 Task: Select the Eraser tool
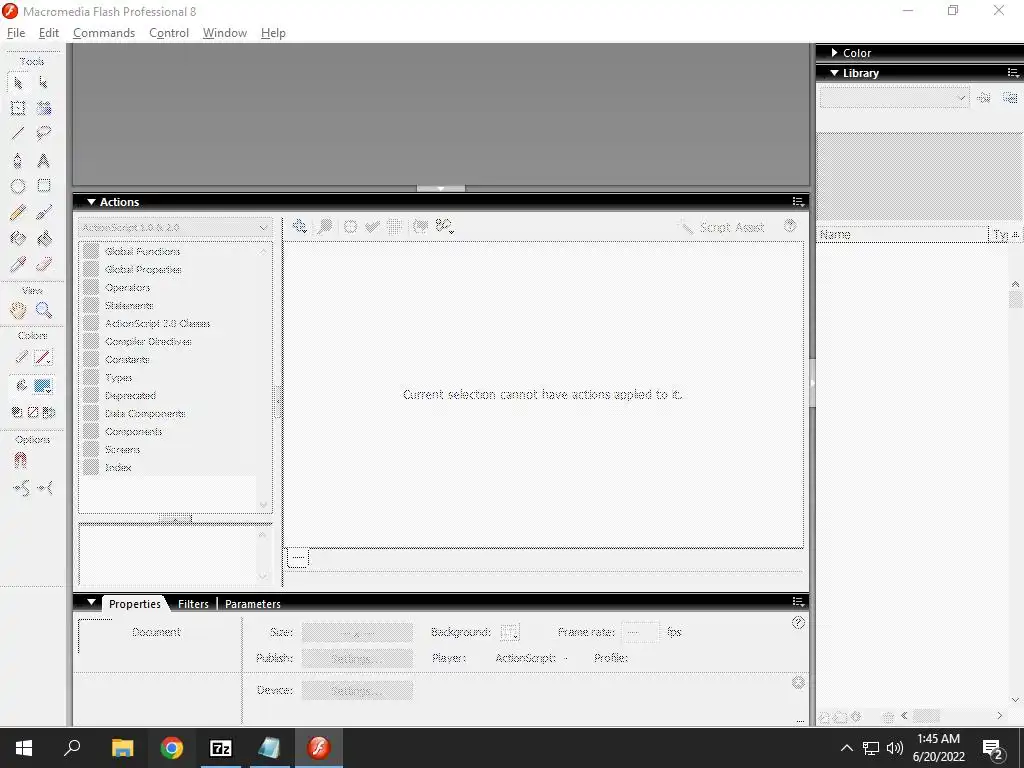(x=43, y=264)
